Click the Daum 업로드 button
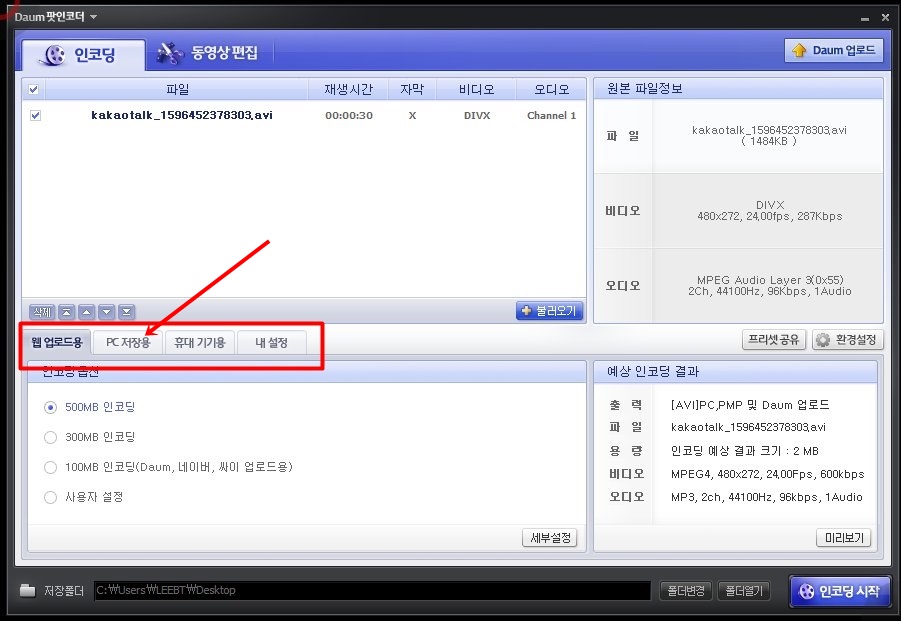 pyautogui.click(x=833, y=51)
